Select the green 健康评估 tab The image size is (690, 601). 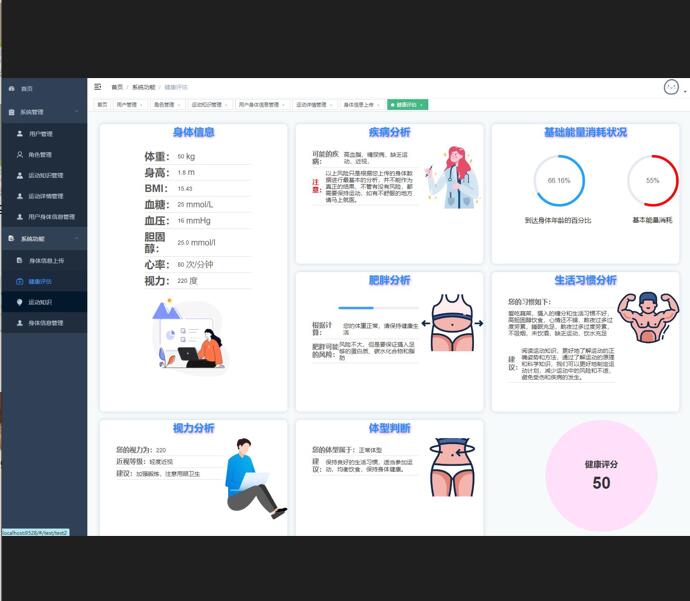point(407,105)
